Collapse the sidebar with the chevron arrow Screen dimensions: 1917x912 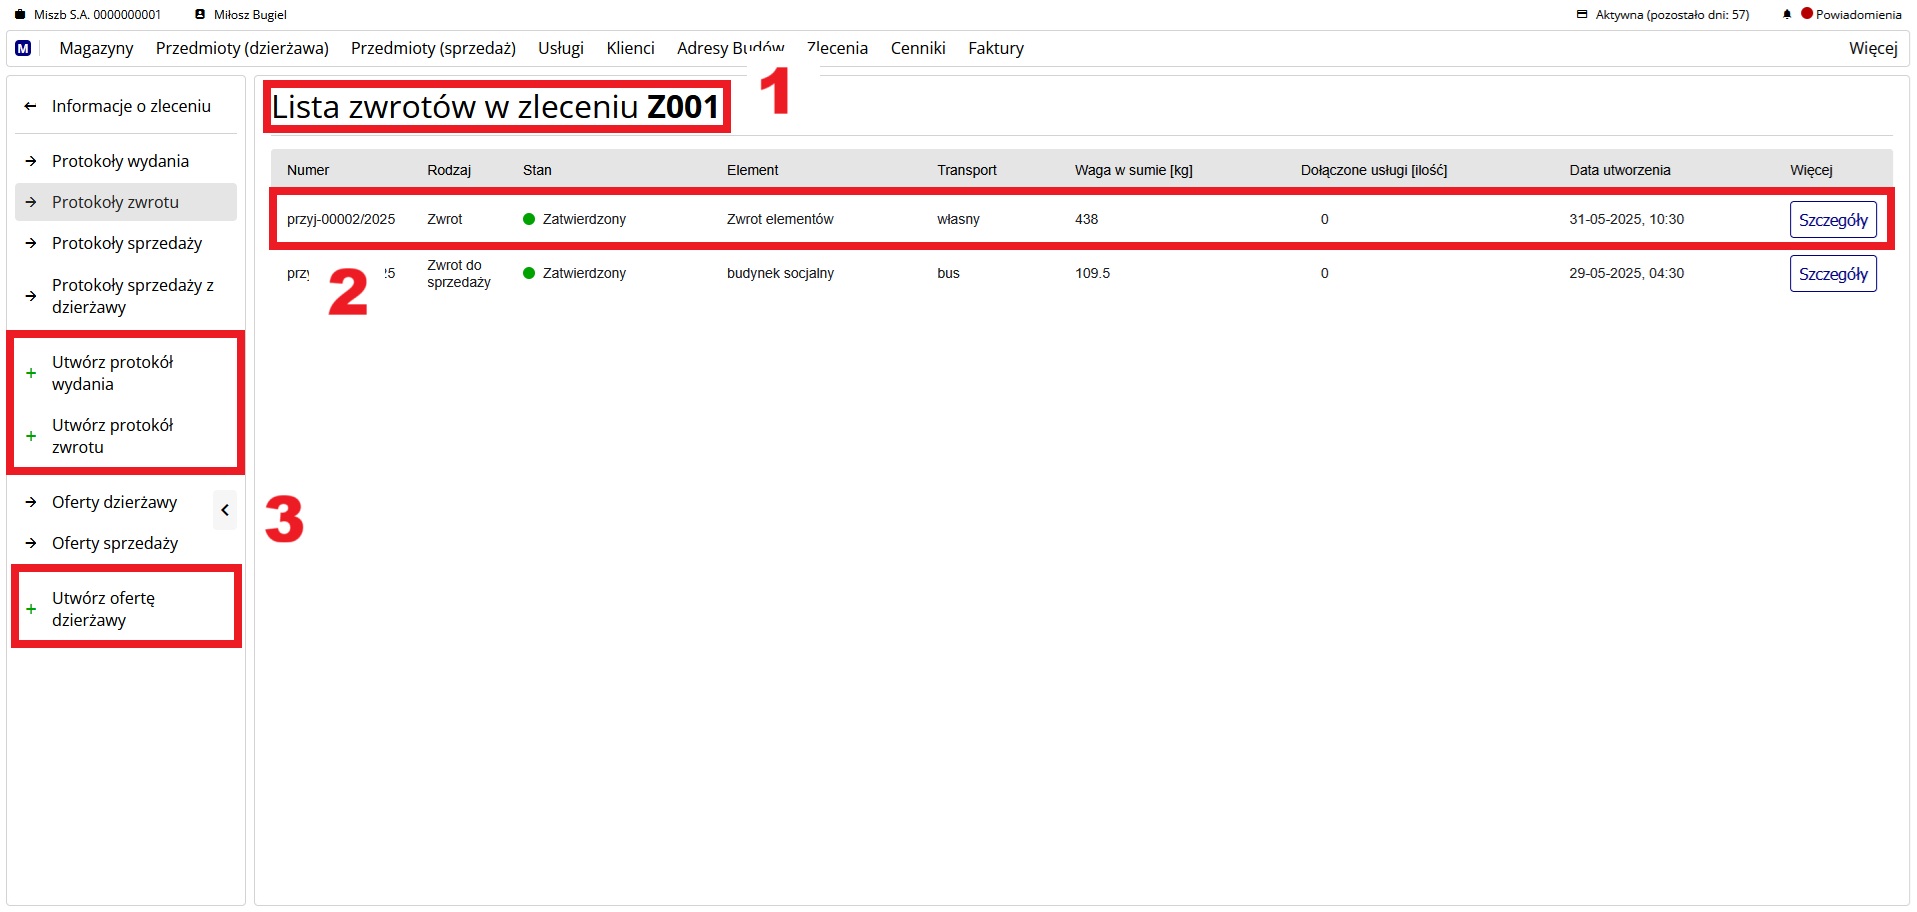click(x=225, y=510)
